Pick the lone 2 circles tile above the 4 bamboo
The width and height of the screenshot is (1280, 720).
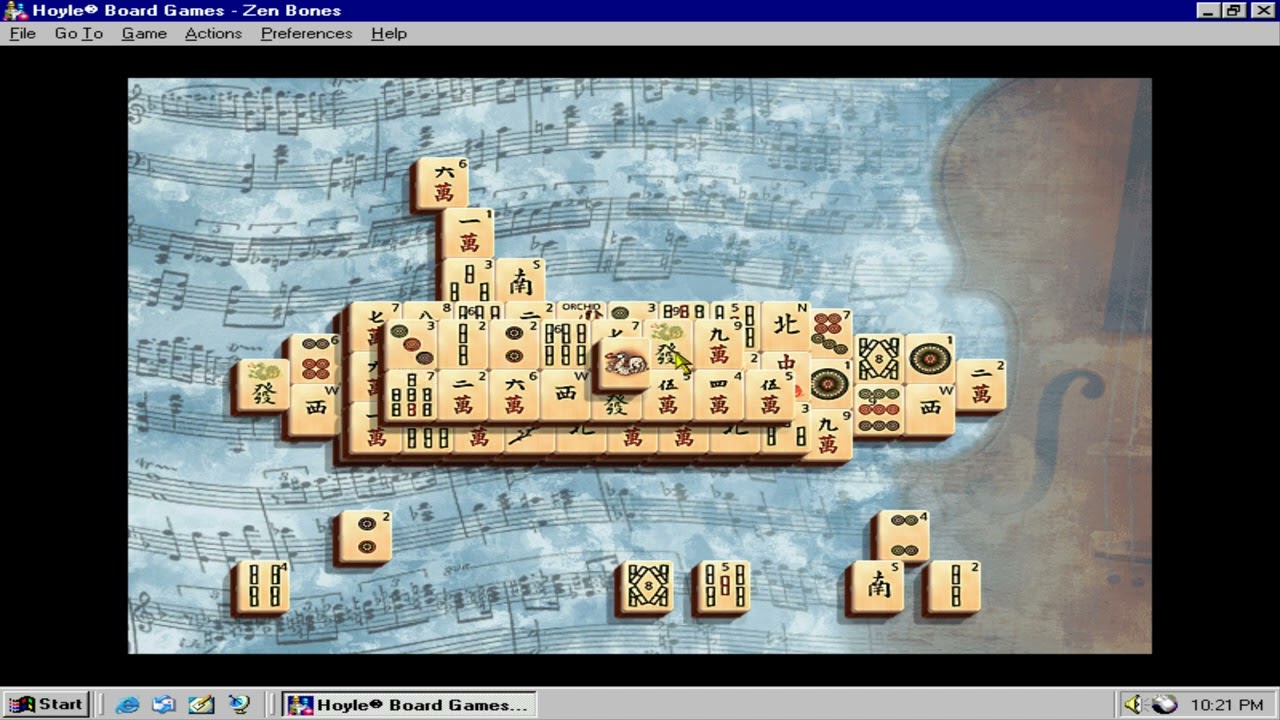tap(365, 537)
